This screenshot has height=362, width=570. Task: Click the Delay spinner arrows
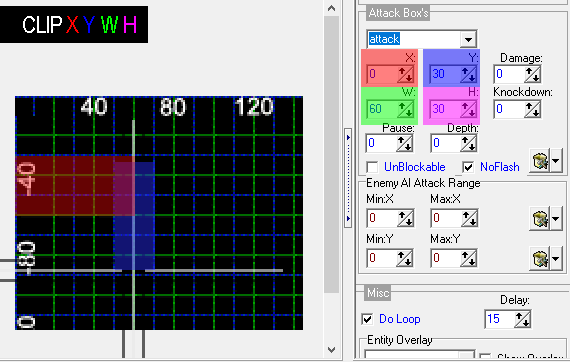point(522,319)
